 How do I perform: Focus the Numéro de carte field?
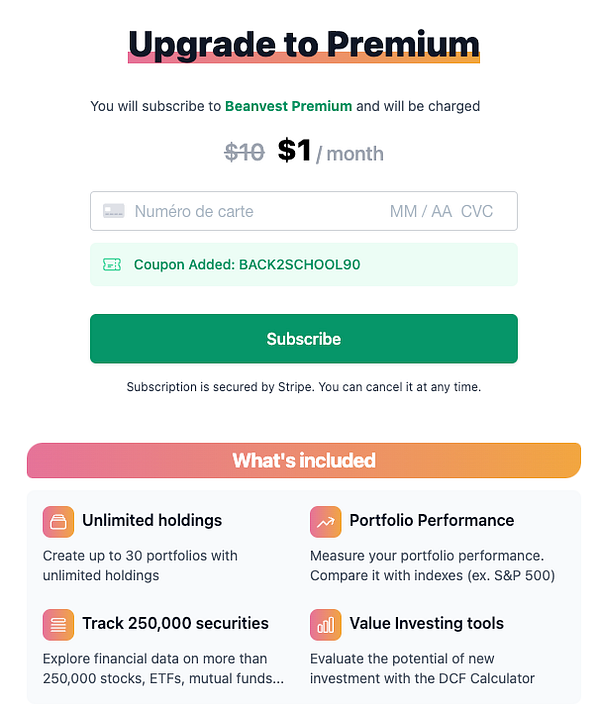click(240, 211)
